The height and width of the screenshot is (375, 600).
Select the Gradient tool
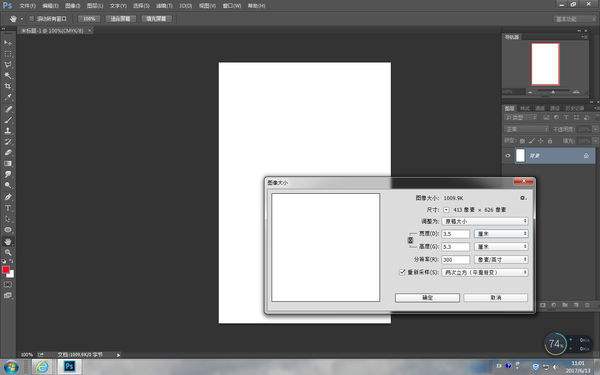pyautogui.click(x=8, y=163)
